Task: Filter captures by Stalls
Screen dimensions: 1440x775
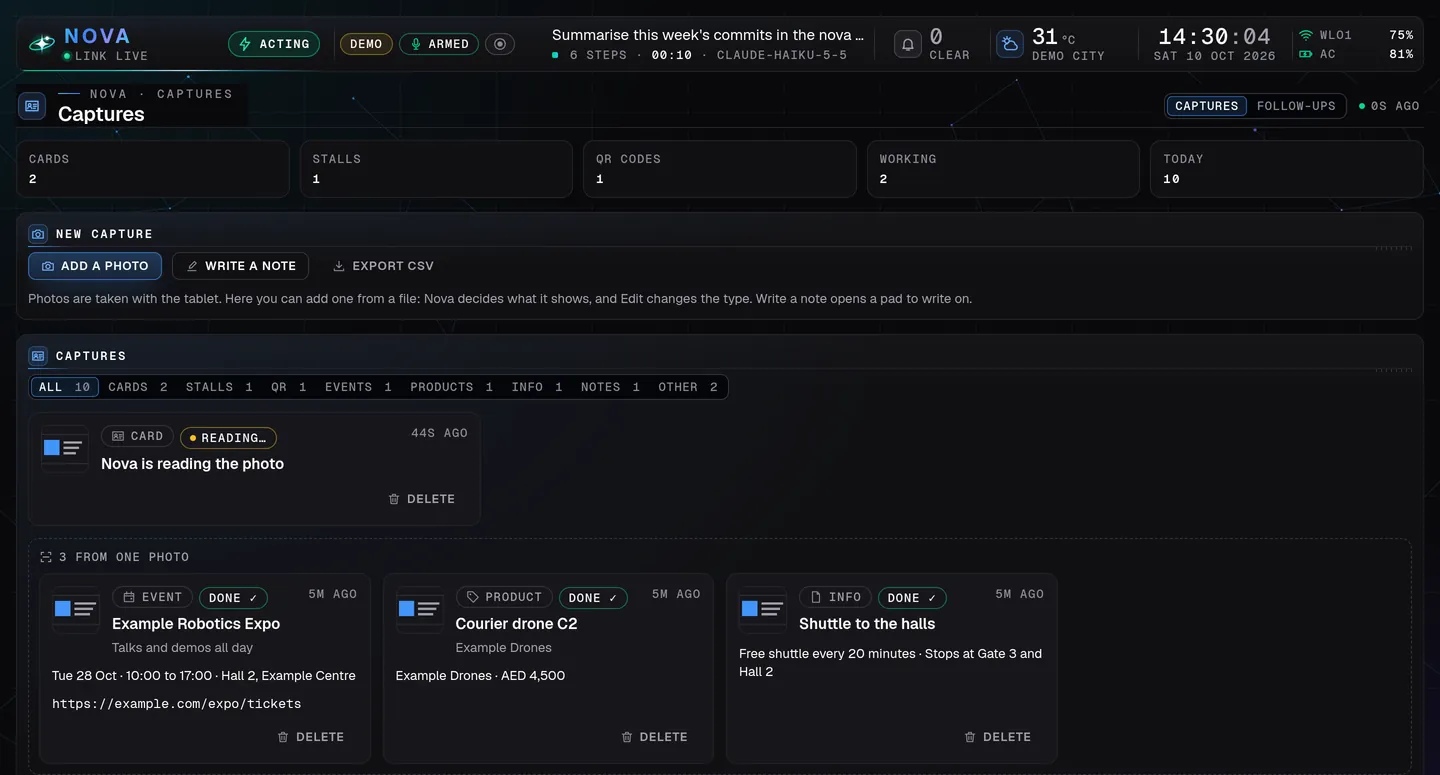Action: [219, 387]
